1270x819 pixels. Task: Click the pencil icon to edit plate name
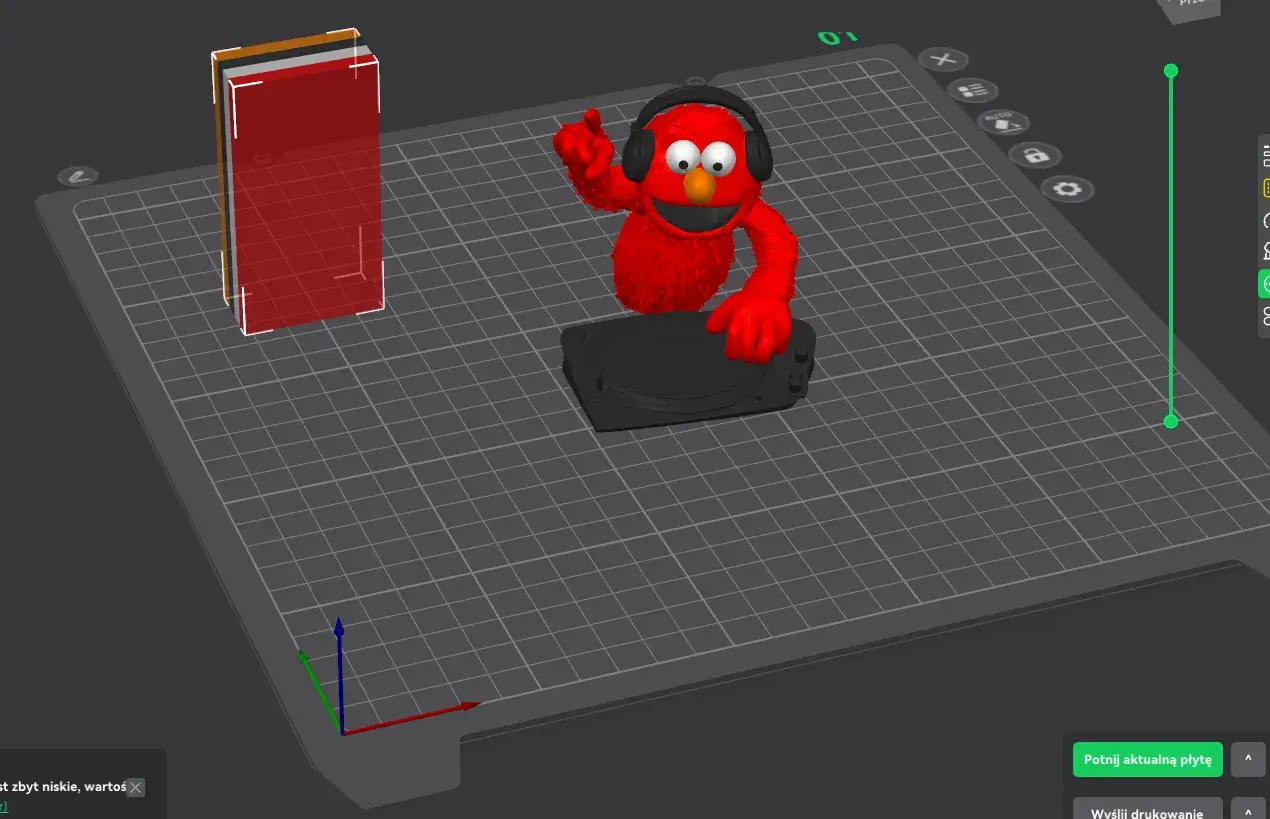tap(77, 176)
